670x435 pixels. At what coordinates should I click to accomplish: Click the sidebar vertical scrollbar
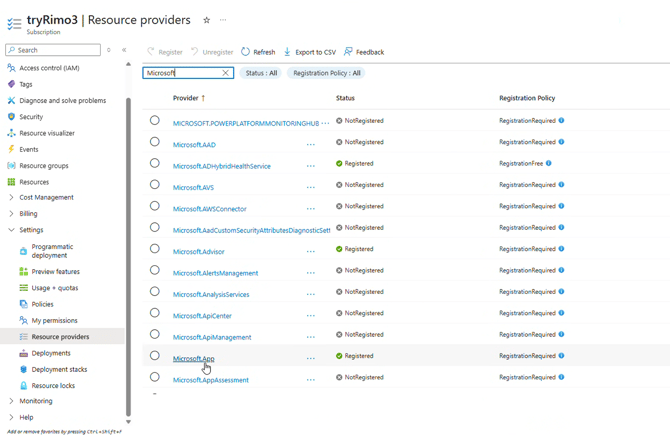(x=128, y=256)
